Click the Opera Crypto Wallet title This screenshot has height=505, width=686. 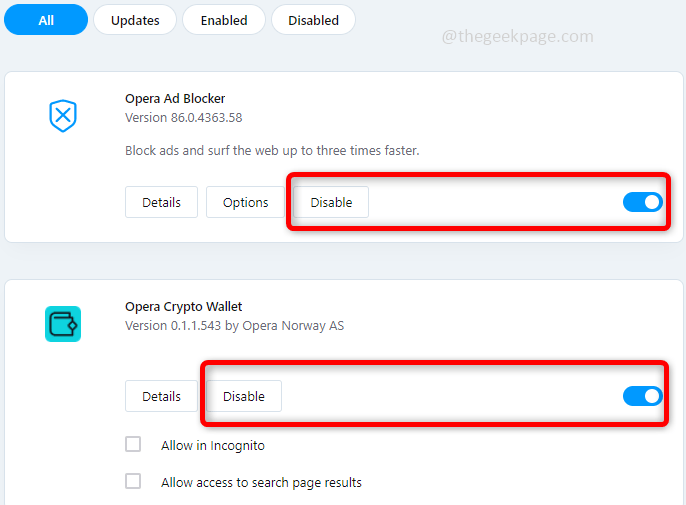coord(184,306)
